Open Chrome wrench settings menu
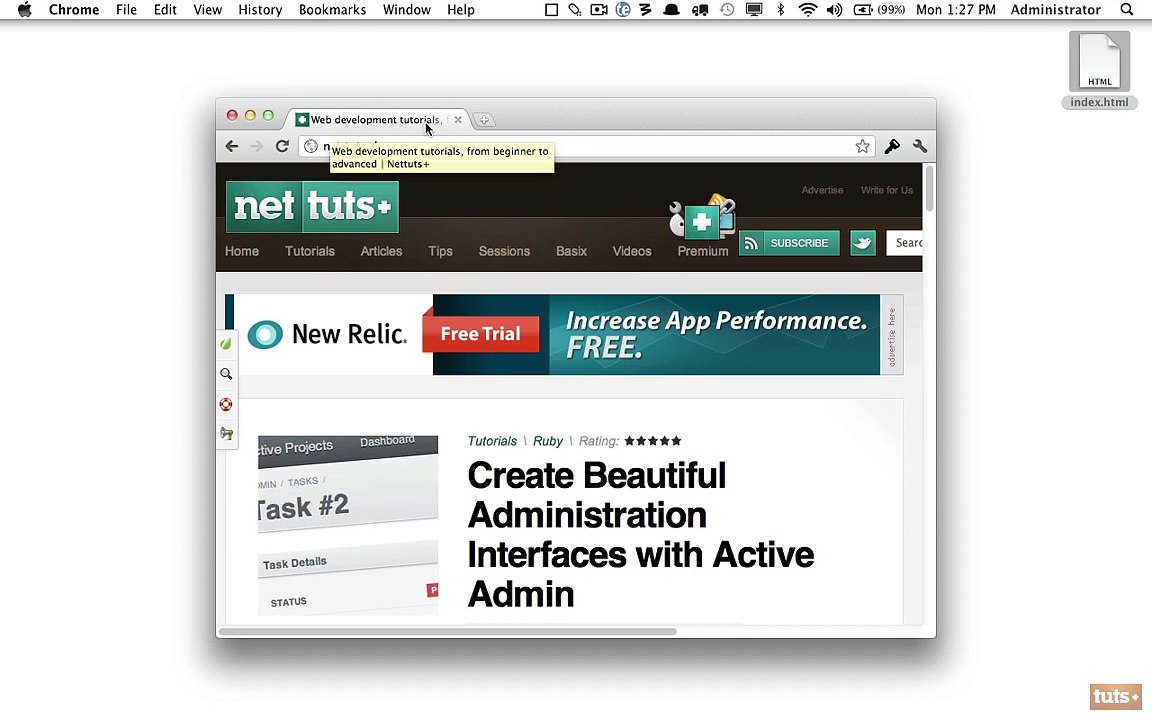The height and width of the screenshot is (720, 1152). (x=920, y=146)
